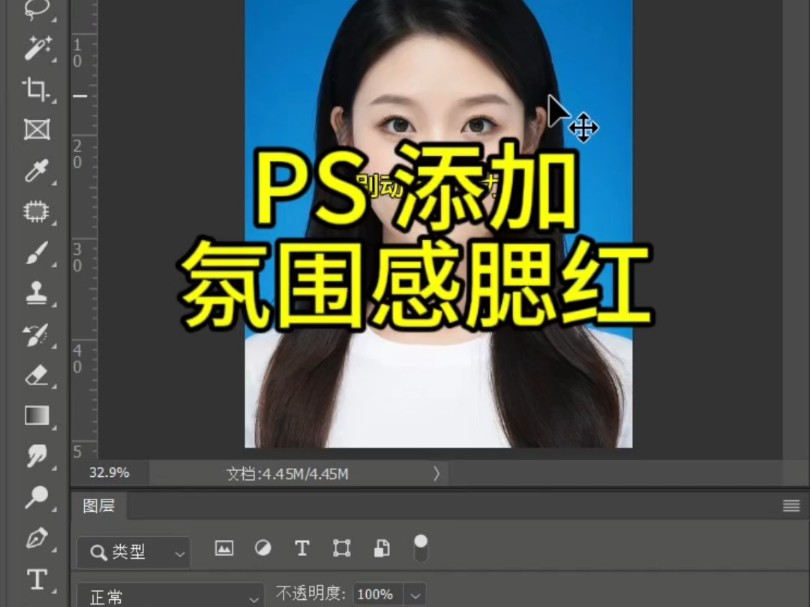Viewport: 810px width, 607px height.
Task: Select the Type tool
Action: [35, 580]
